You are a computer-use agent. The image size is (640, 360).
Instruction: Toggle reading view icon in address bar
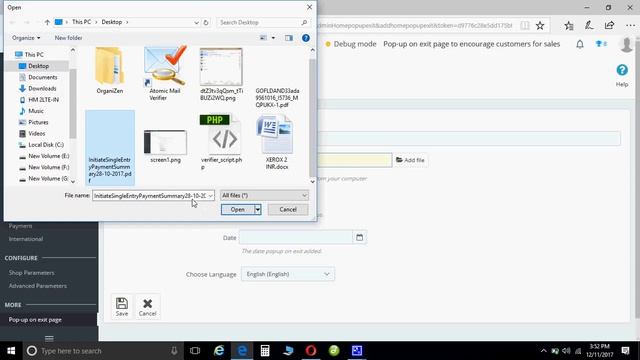524,26
